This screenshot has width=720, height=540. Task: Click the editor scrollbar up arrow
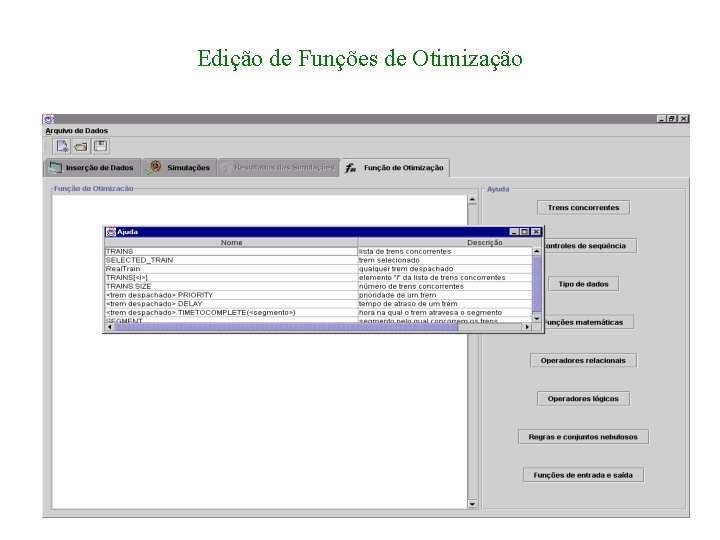click(472, 200)
